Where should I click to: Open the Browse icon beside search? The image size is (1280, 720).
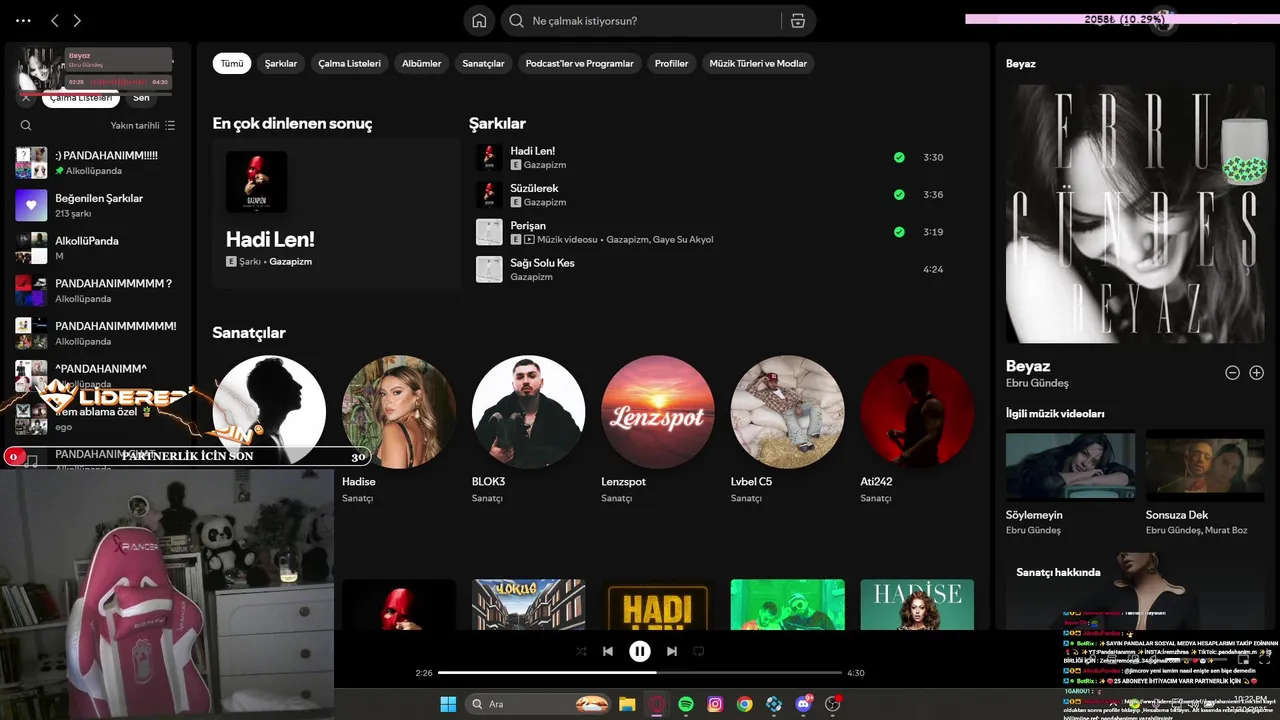[797, 21]
